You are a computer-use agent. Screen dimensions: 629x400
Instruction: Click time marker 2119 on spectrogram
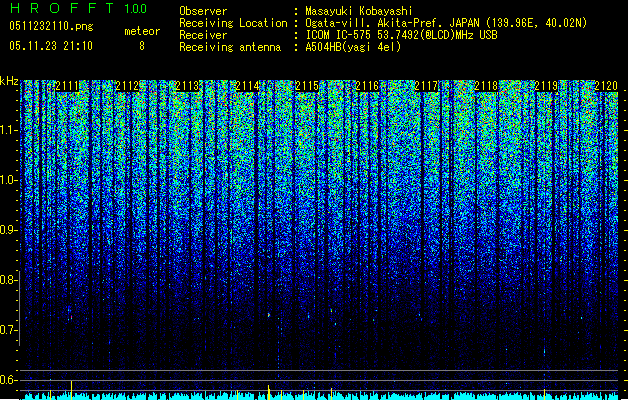[x=546, y=86]
